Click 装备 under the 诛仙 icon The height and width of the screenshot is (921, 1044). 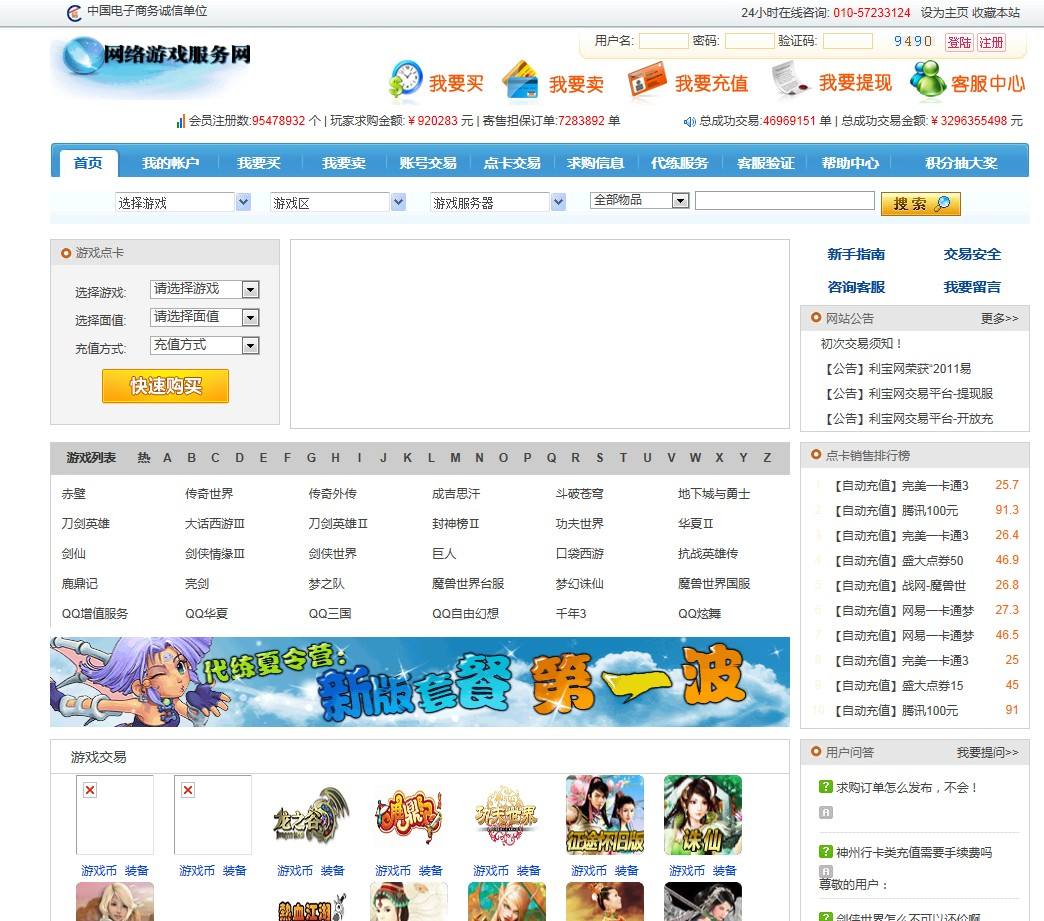click(724, 870)
